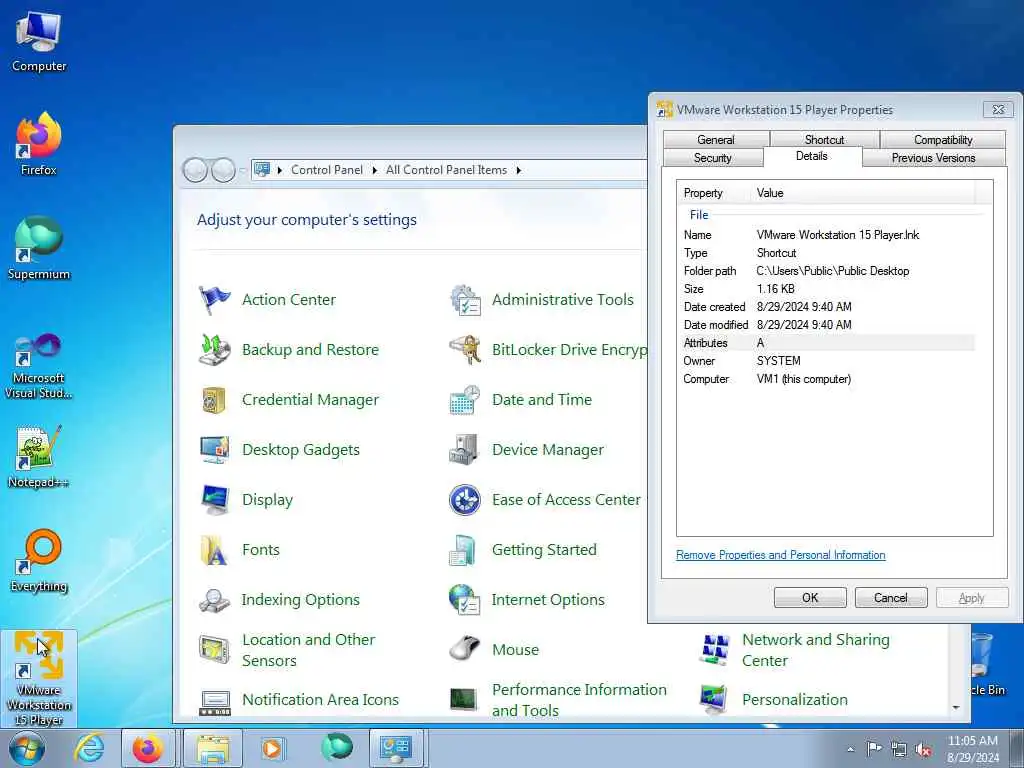Click the taskbar clock showing 11:05 AM
Image resolution: width=1024 pixels, height=768 pixels.
(972, 750)
